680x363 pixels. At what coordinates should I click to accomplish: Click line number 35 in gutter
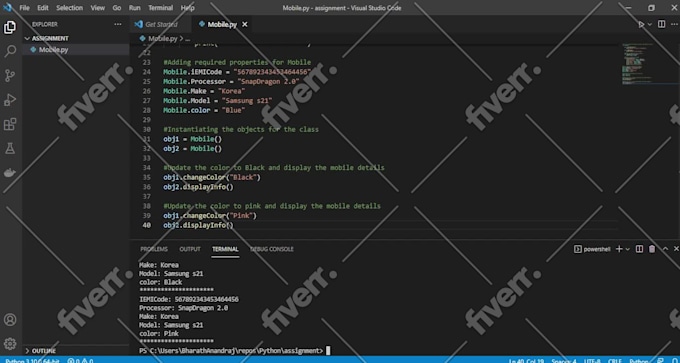click(x=146, y=177)
